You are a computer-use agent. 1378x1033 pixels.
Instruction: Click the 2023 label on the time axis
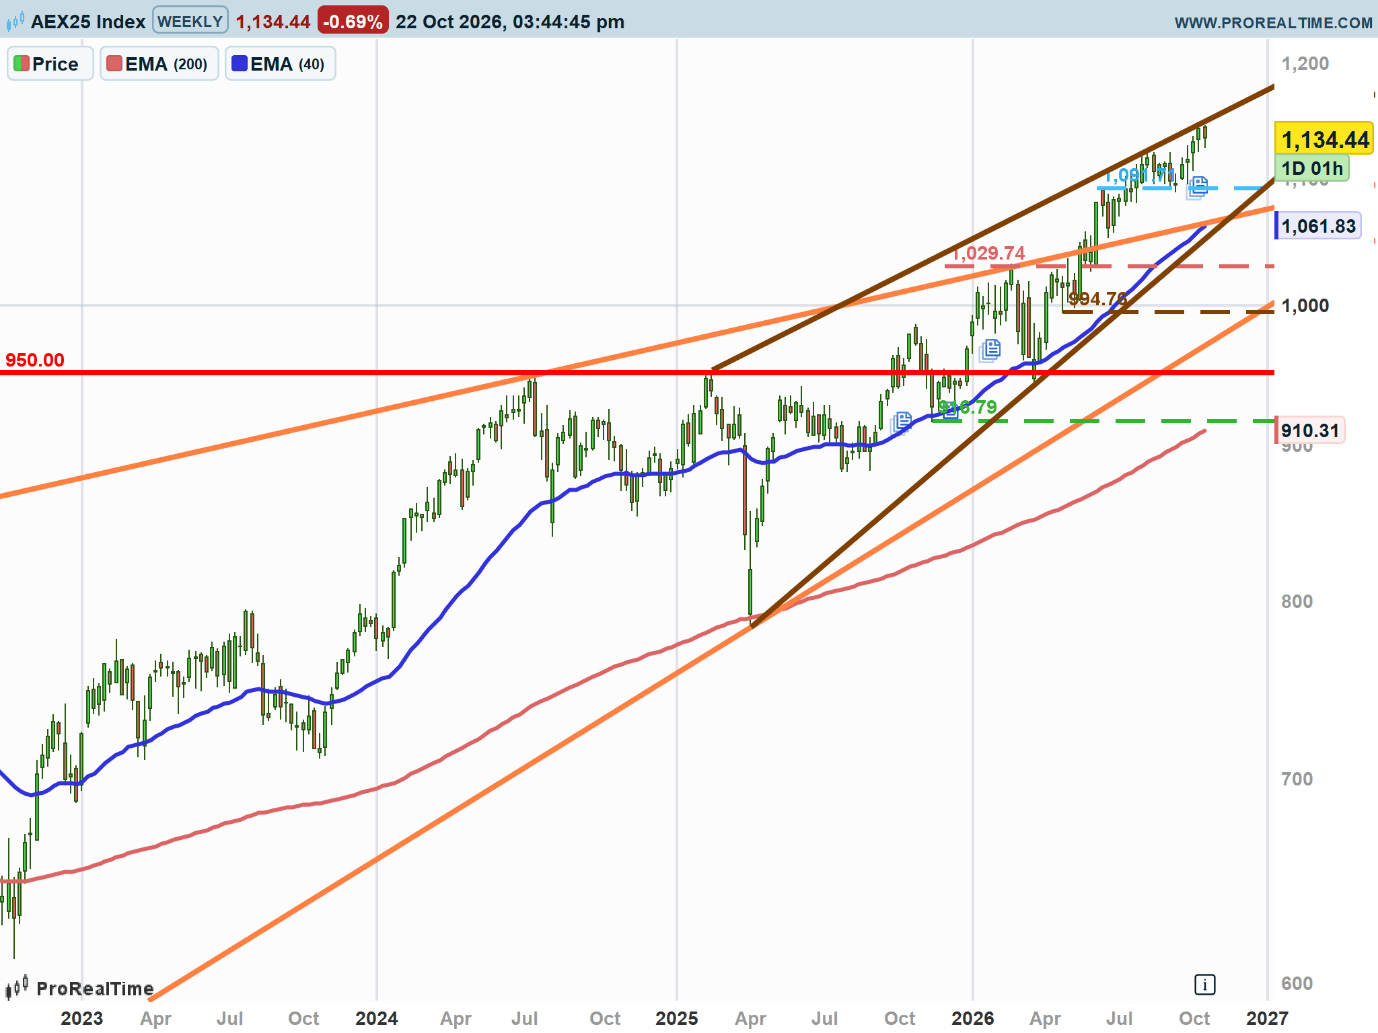[82, 1018]
